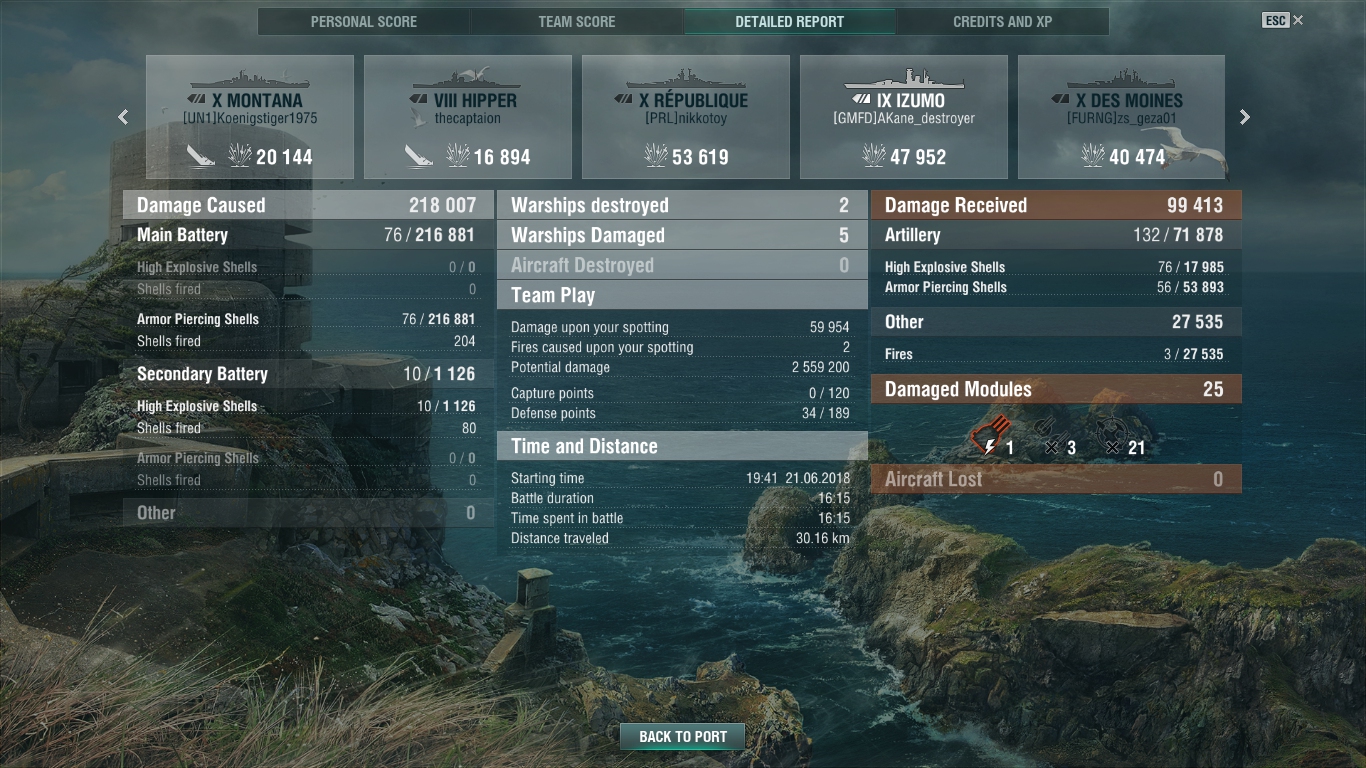
Task: Click the Izumo battleship silhouette icon
Action: tap(904, 80)
